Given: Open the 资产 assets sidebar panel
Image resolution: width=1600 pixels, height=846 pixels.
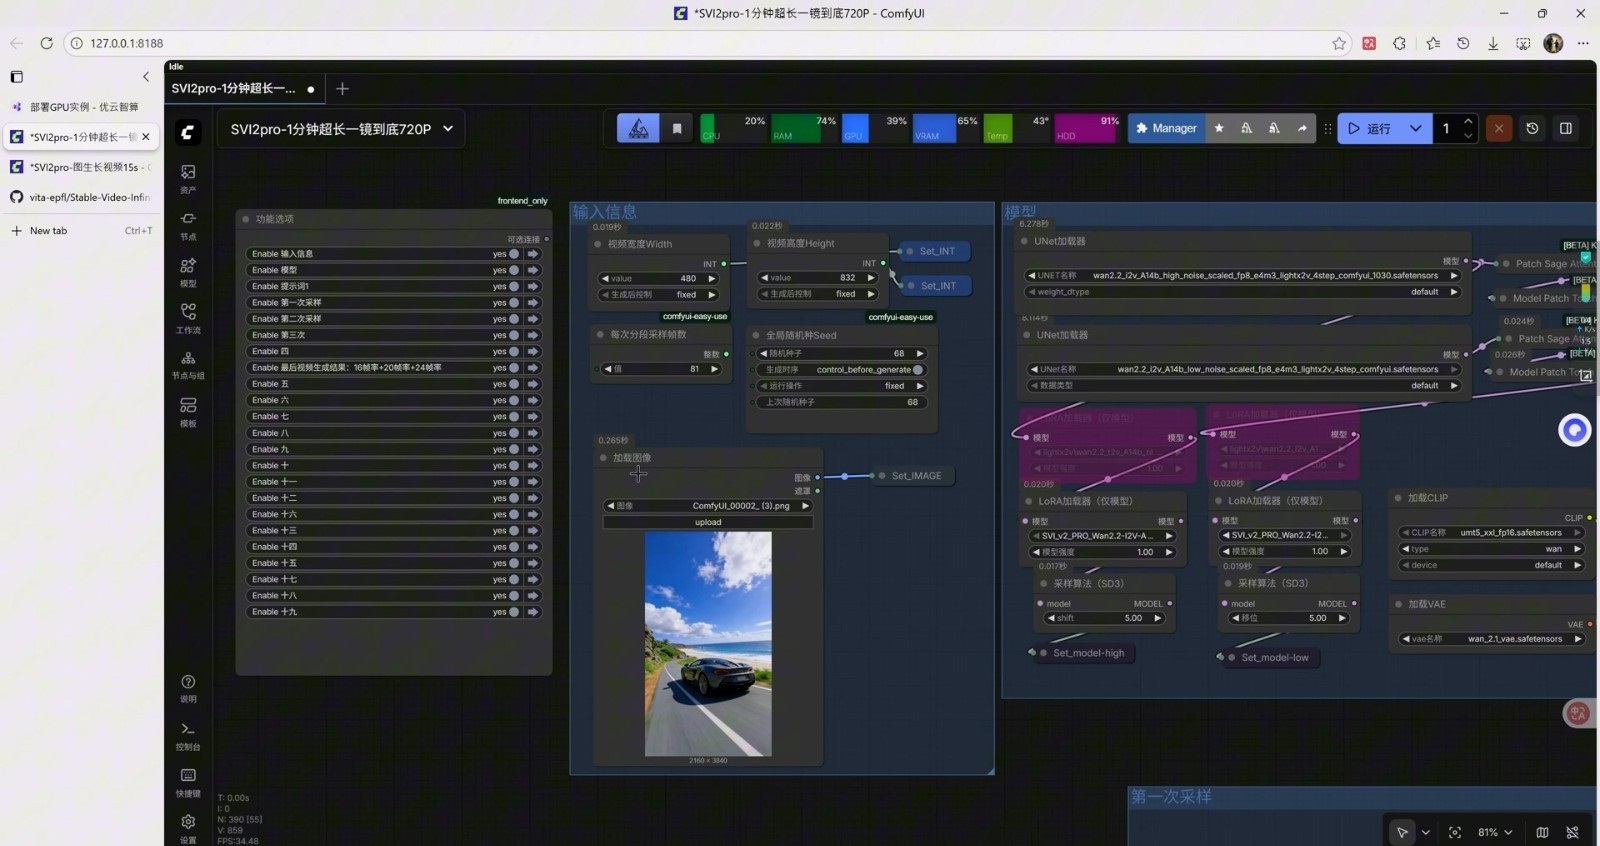Looking at the screenshot, I should [188, 178].
